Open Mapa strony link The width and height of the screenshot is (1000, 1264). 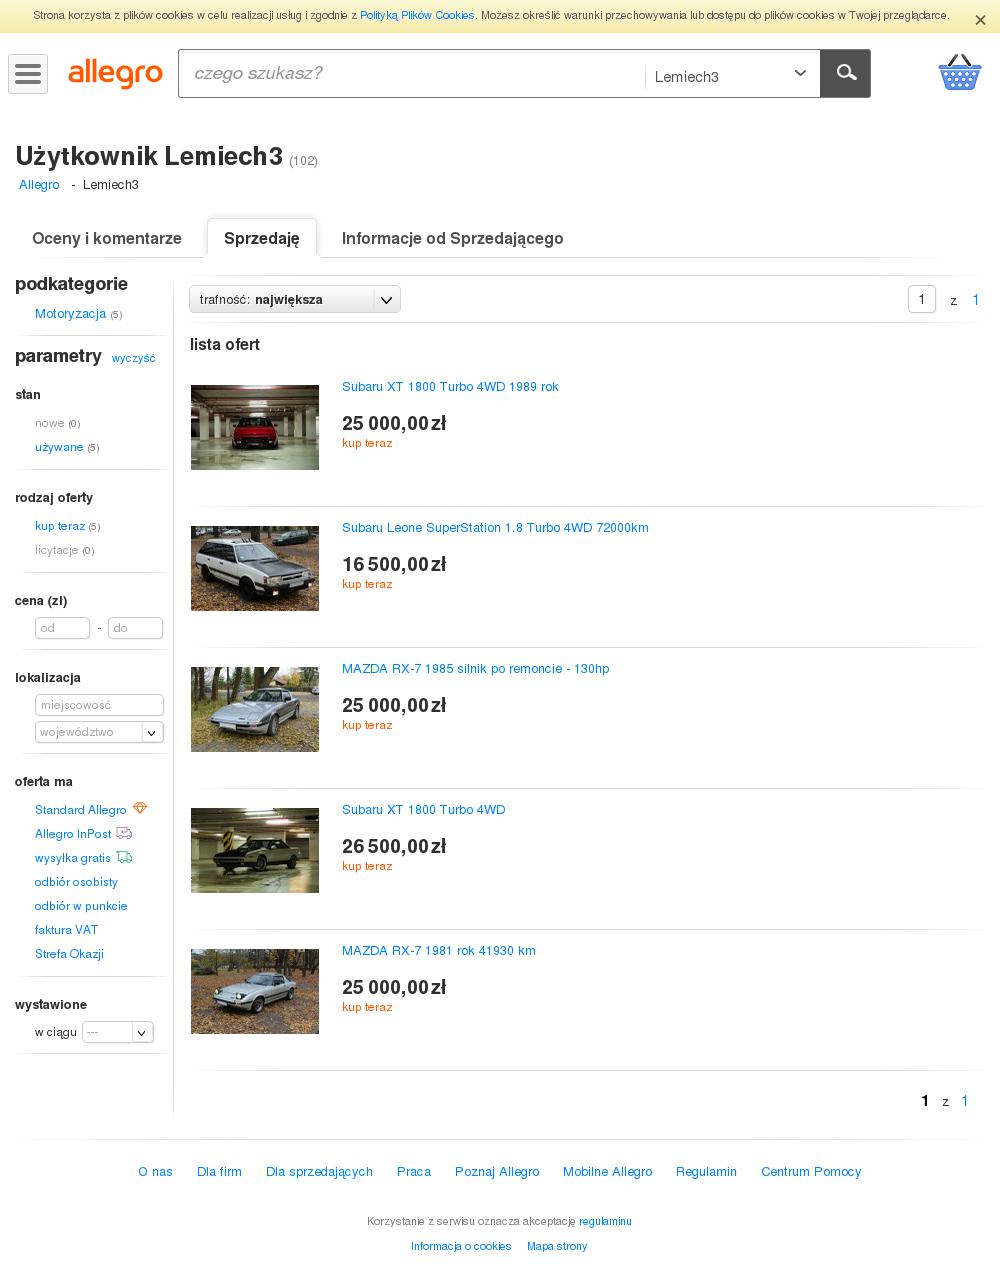[557, 1247]
